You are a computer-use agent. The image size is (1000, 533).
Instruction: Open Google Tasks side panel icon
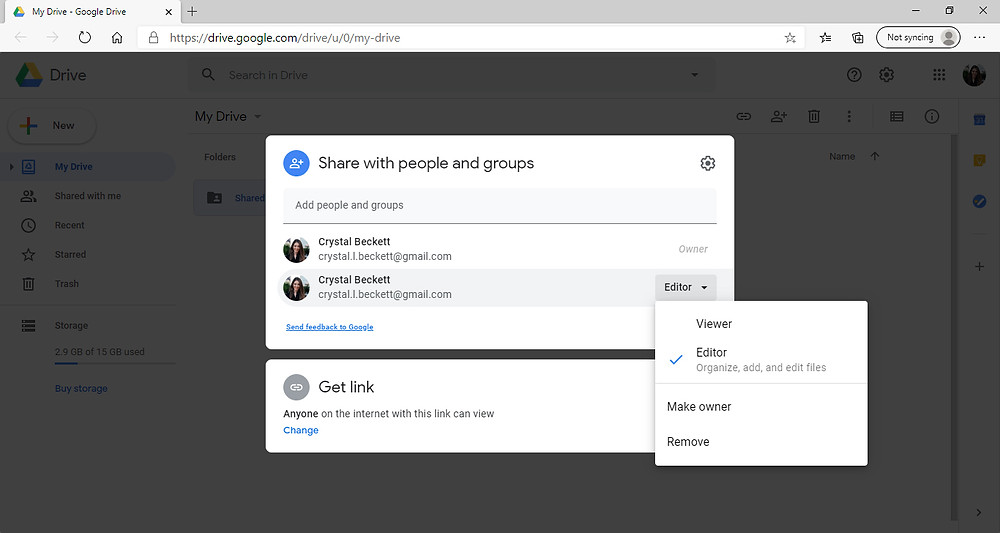[x=980, y=201]
